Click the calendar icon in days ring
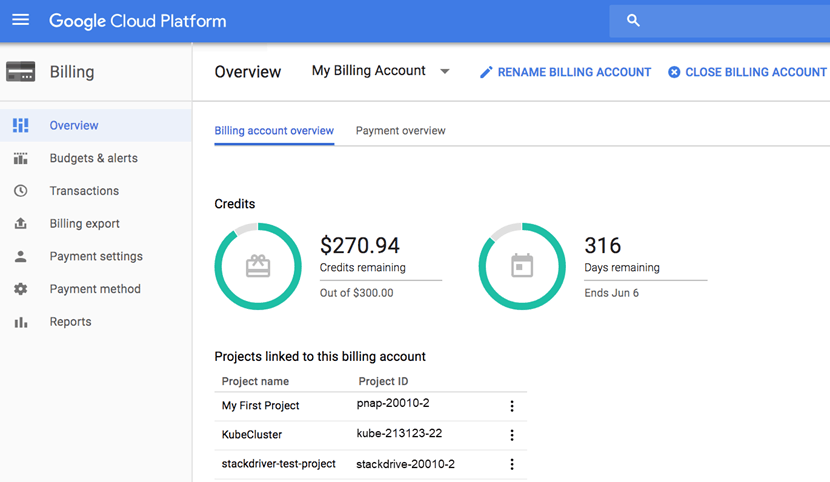830x482 pixels. point(522,266)
